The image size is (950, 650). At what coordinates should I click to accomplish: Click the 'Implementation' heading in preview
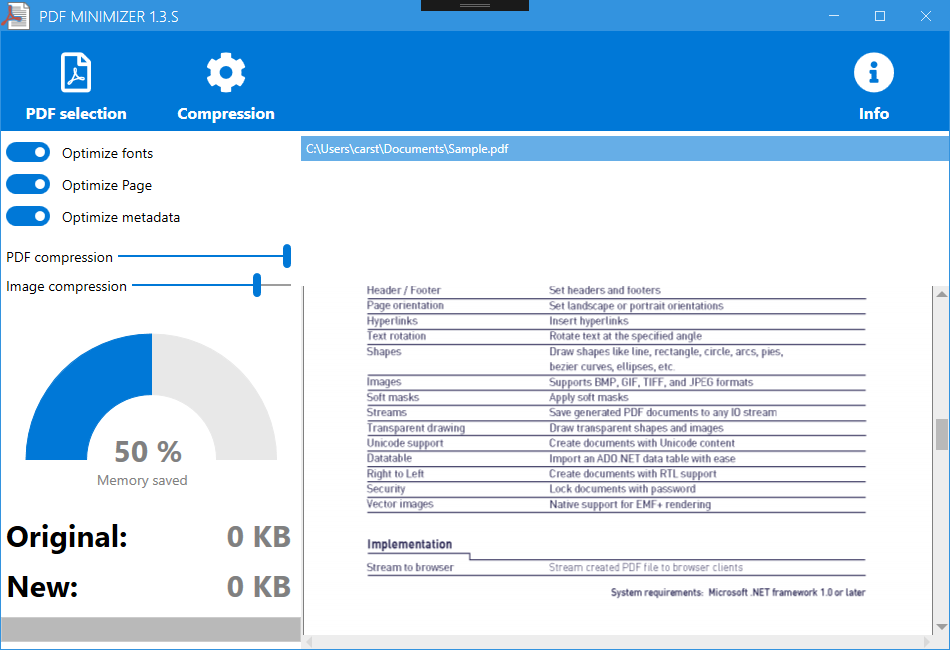pyautogui.click(x=410, y=544)
